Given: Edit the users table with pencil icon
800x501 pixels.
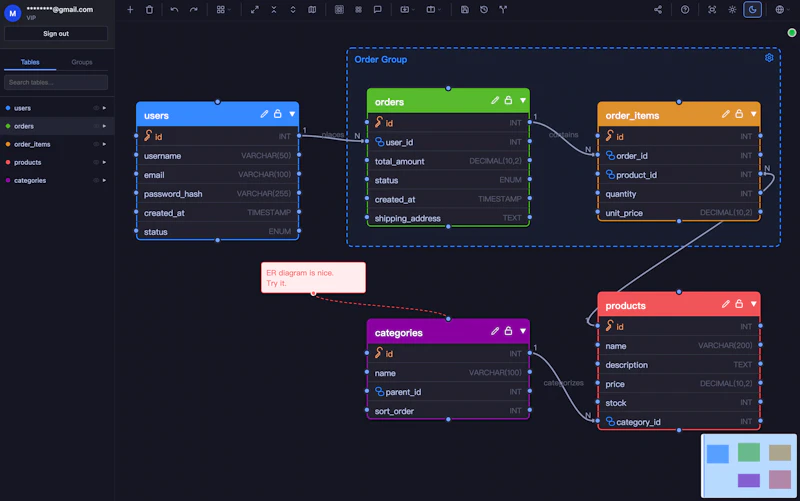Looking at the screenshot, I should pyautogui.click(x=264, y=114).
